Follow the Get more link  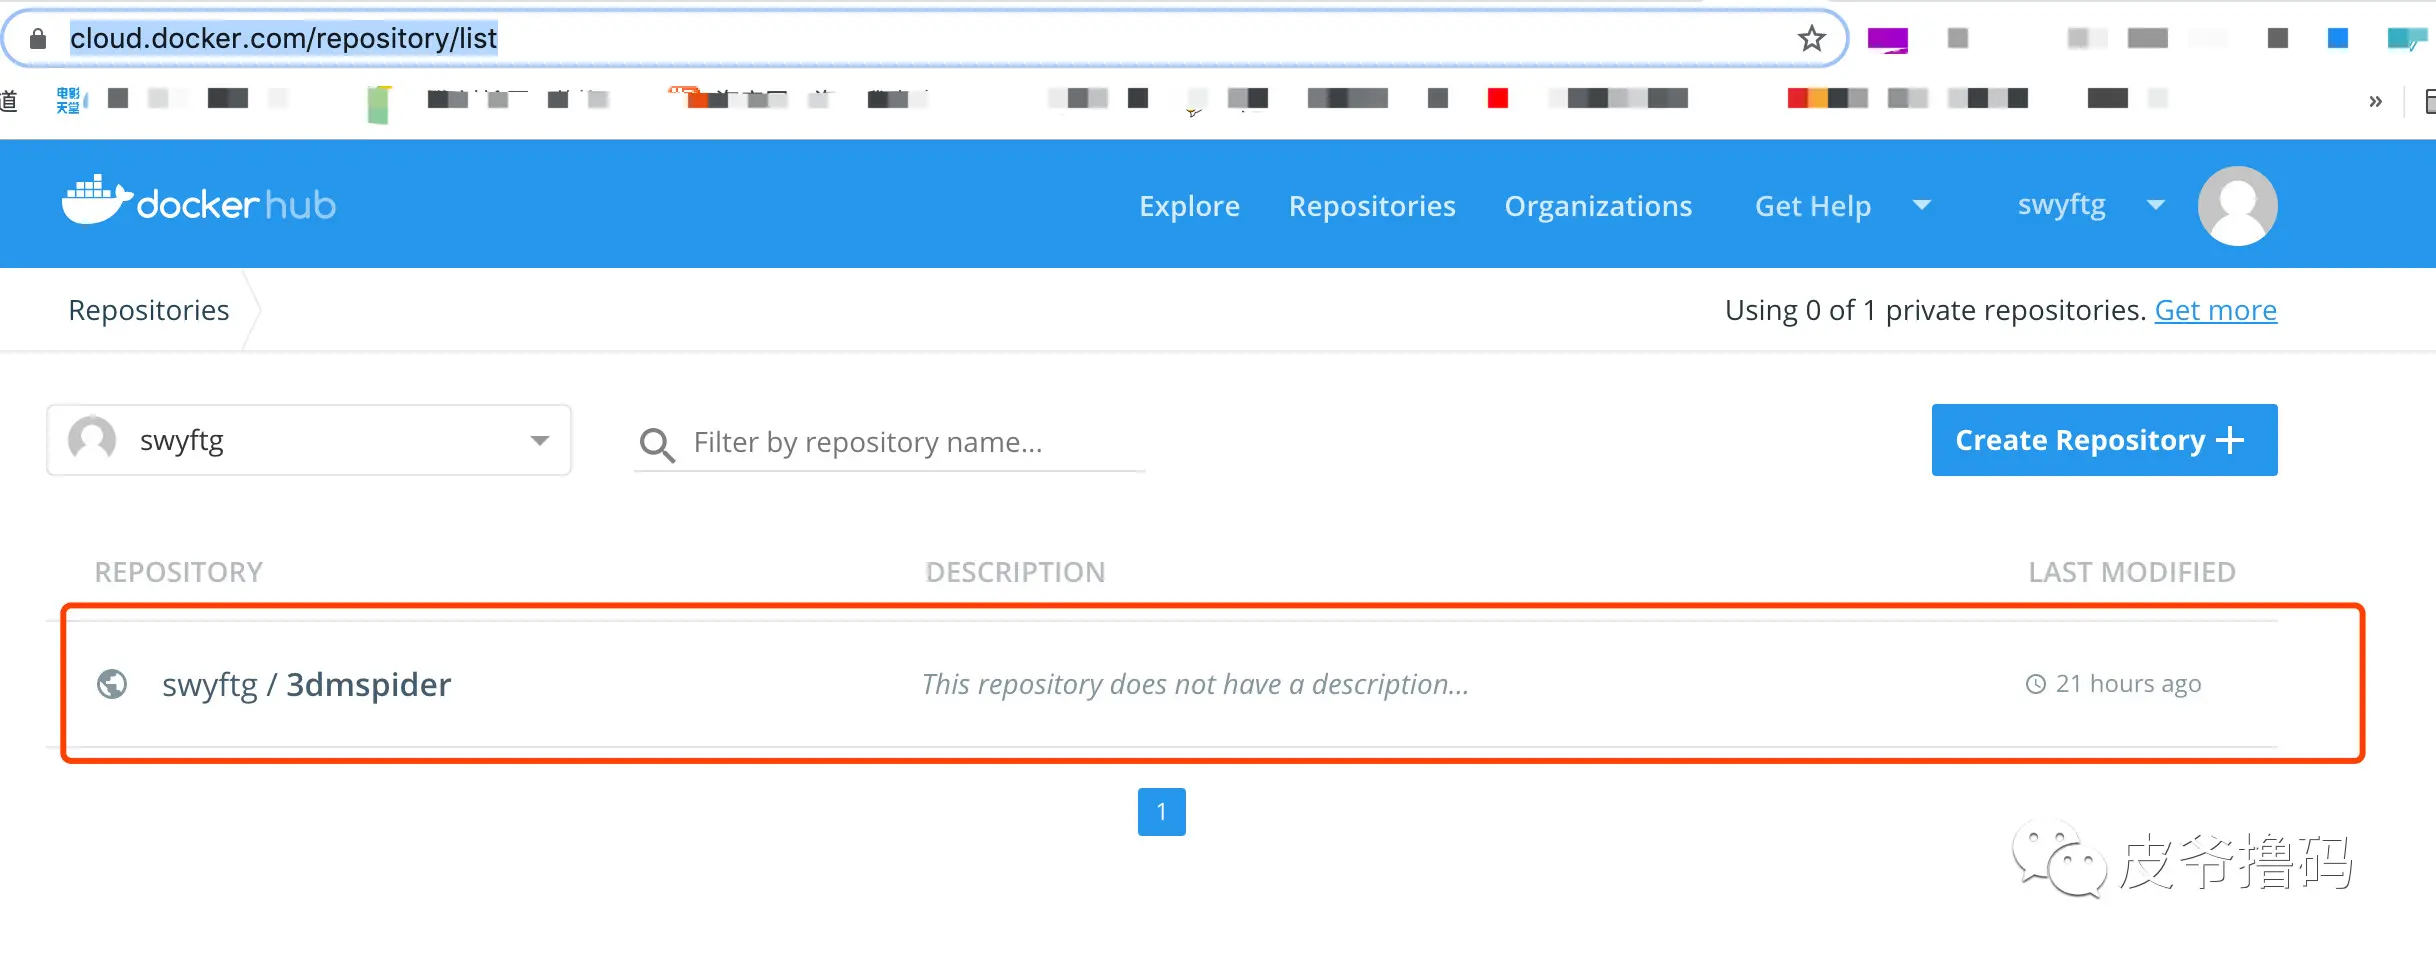click(2215, 311)
